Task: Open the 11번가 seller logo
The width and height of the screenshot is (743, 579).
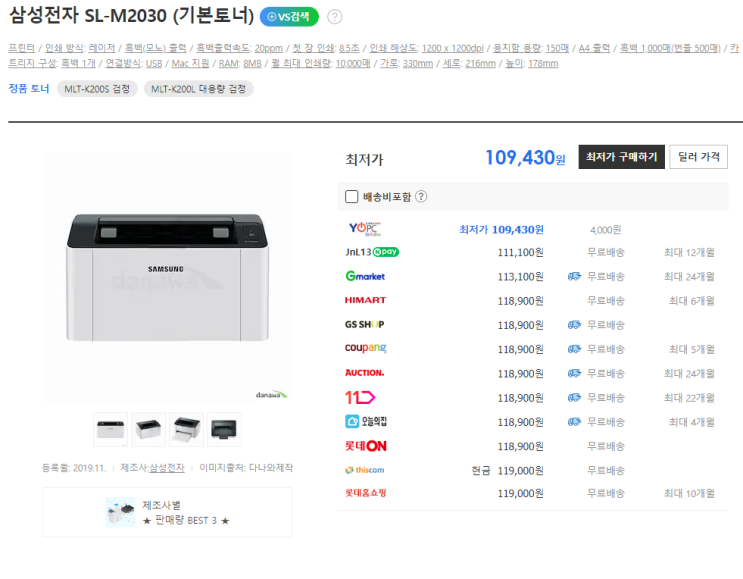Action: tap(360, 397)
